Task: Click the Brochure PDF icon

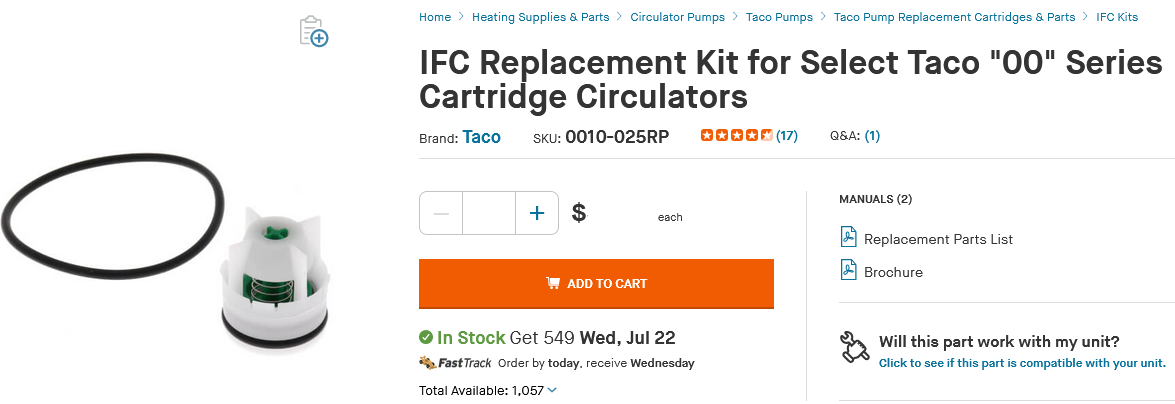Action: click(848, 271)
